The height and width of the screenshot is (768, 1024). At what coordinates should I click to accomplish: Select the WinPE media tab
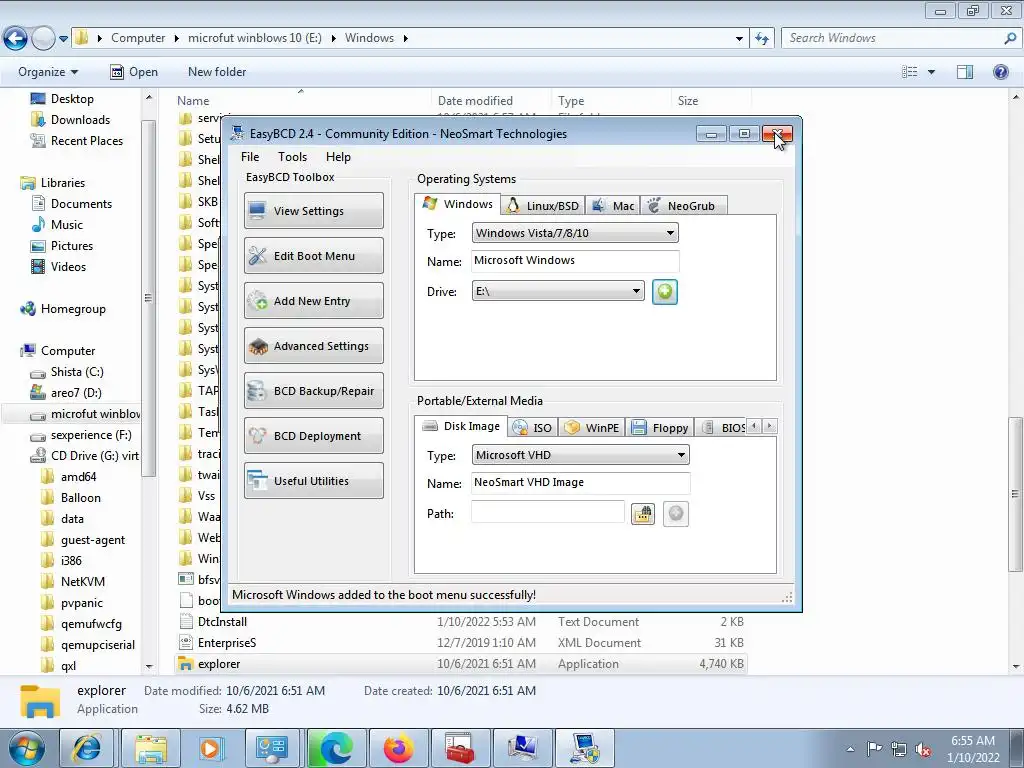coord(592,428)
